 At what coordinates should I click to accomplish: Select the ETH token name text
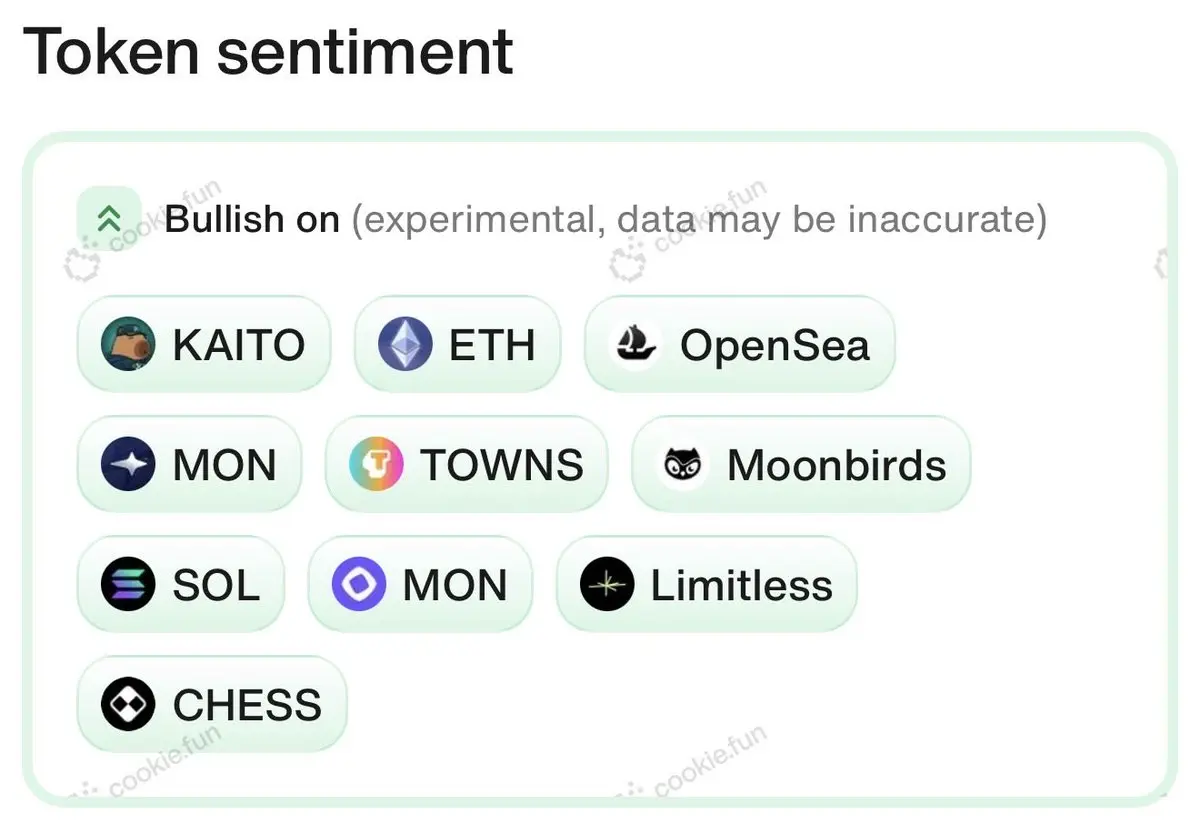[492, 346]
